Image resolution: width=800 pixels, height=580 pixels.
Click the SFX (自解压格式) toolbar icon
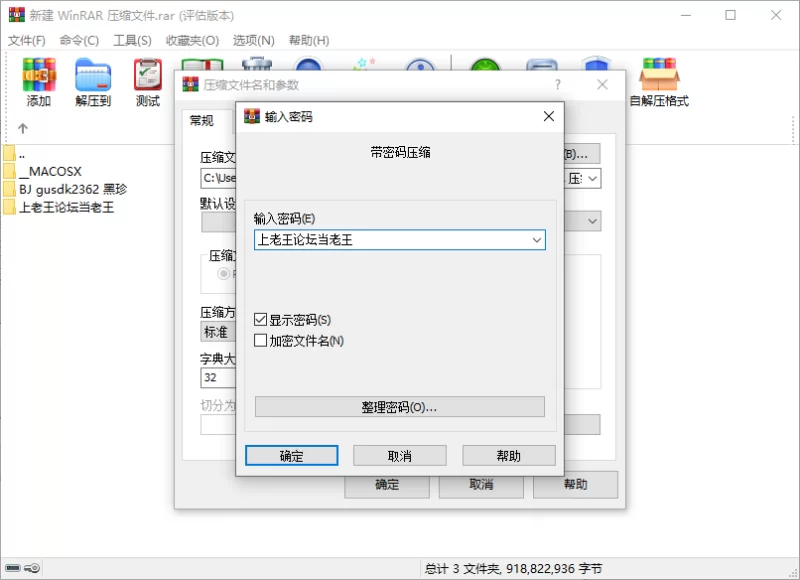tap(659, 82)
